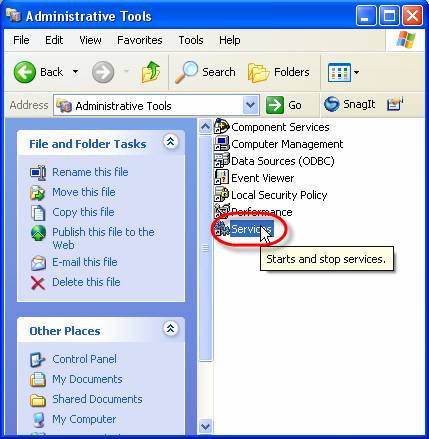Click the scrollbar down arrow
The image size is (429, 439).
(205, 426)
